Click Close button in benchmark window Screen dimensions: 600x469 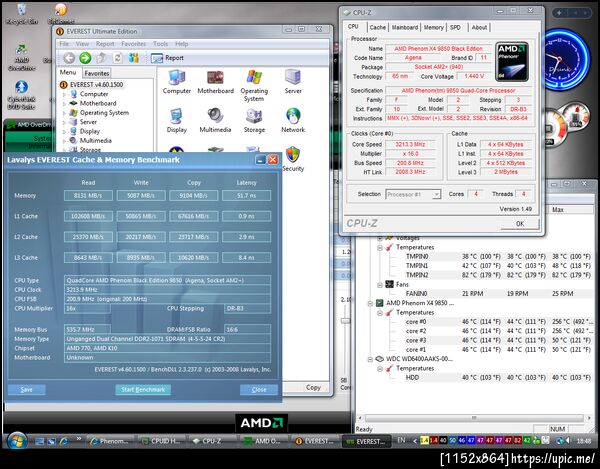[x=259, y=389]
